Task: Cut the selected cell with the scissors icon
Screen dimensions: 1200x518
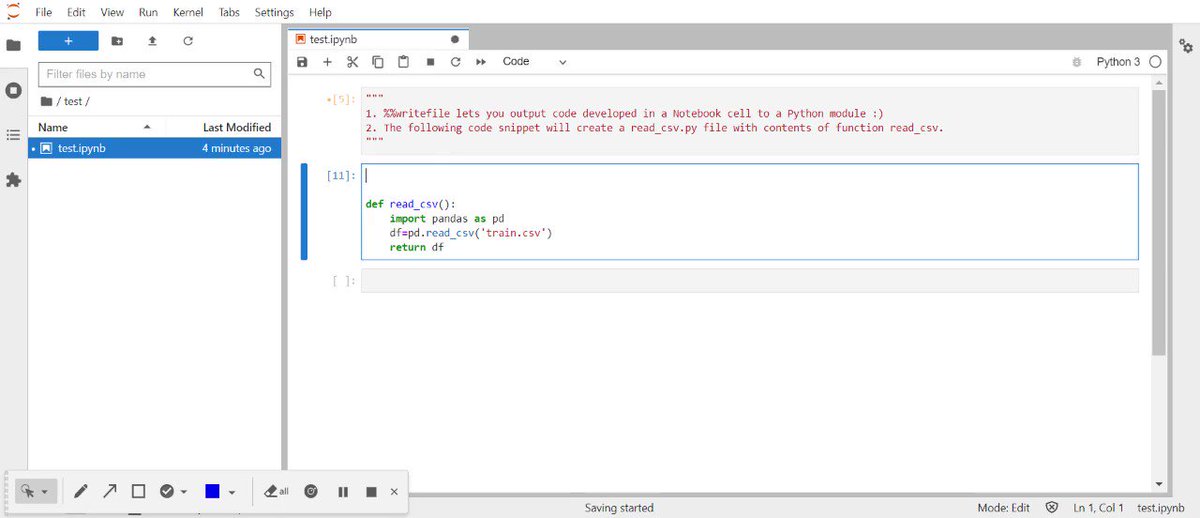Action: coord(352,62)
